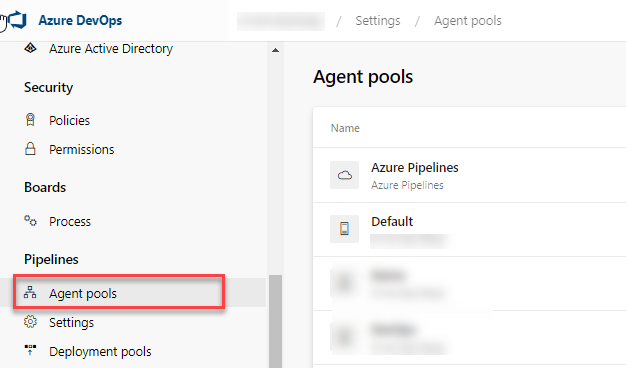Viewport: 626px width, 368px height.
Task: Click the Name column header
Action: [345, 128]
